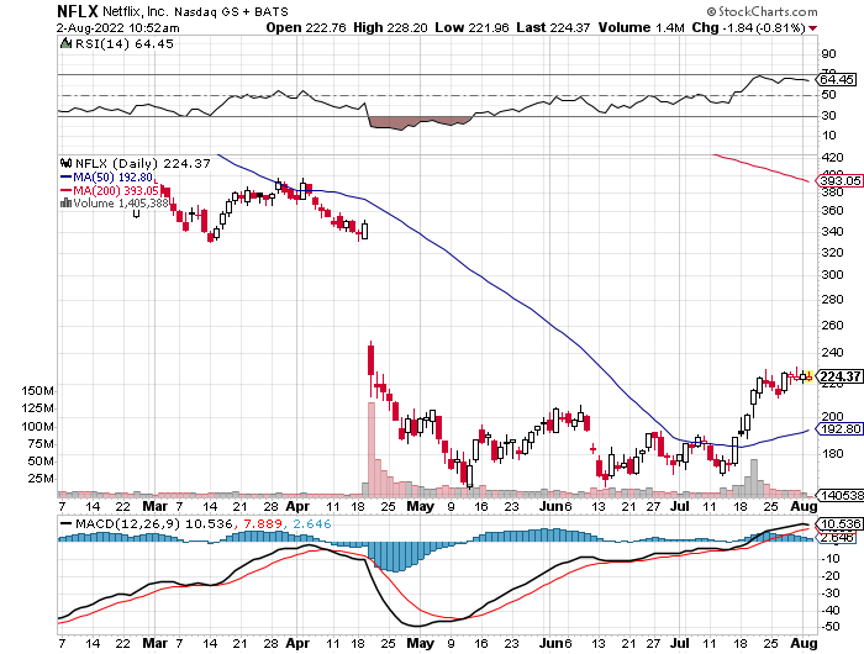Click the 100M volume axis label
The height and width of the screenshot is (654, 864).
pyautogui.click(x=38, y=426)
